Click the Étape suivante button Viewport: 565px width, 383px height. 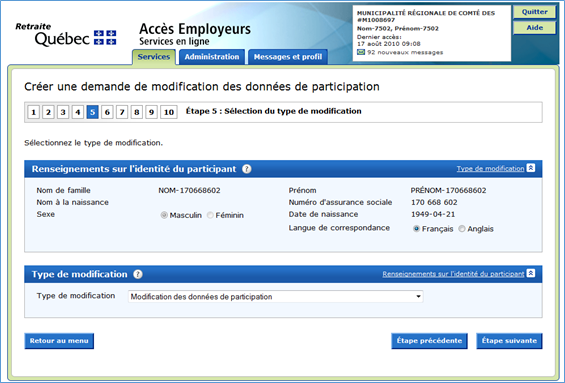(x=509, y=341)
